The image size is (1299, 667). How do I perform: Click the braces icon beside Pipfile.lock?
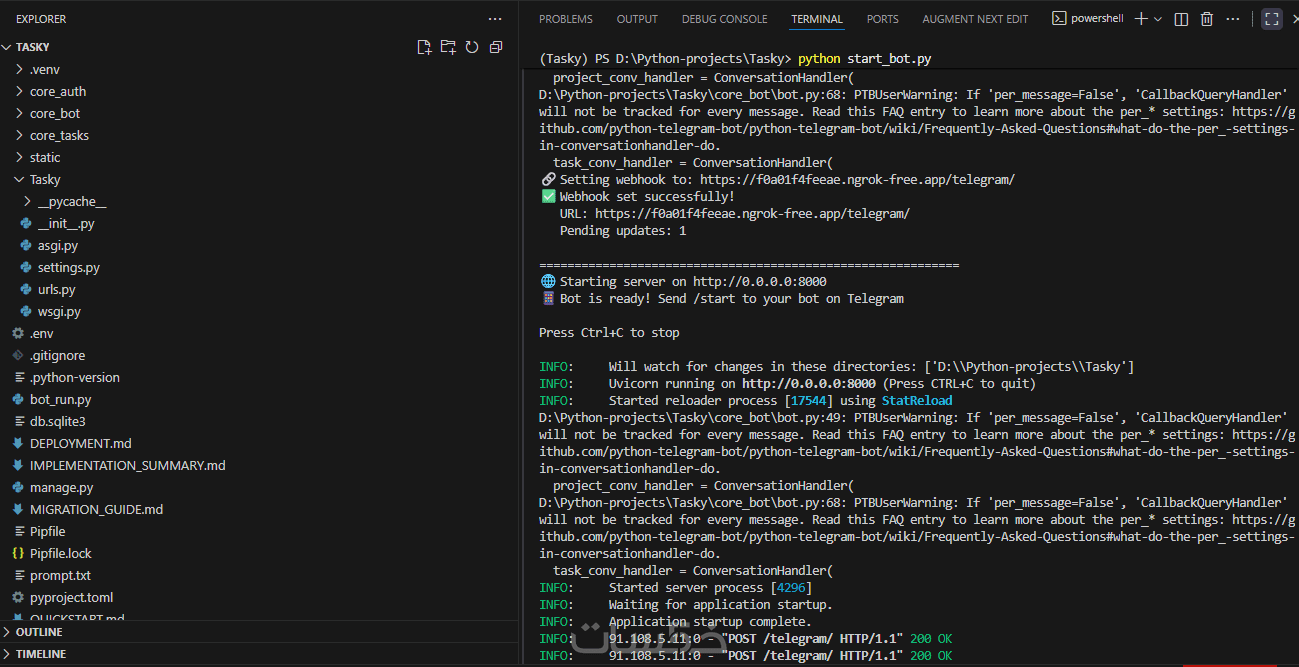click(x=18, y=553)
